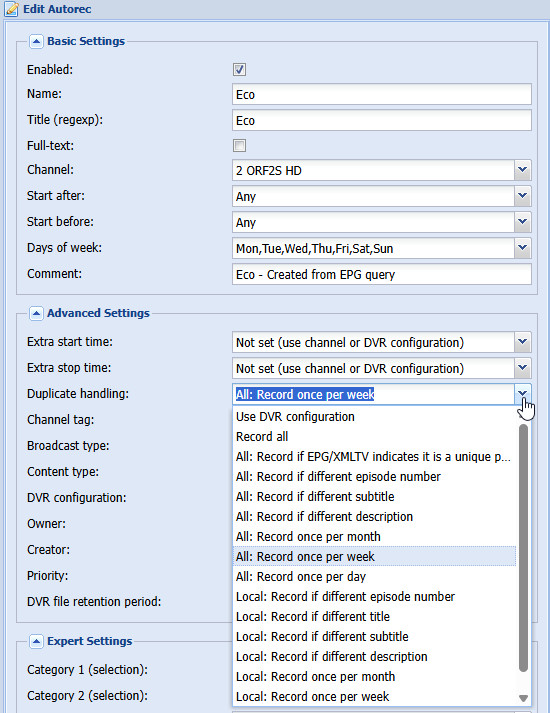Click the dropdown list scrollbar down arrow
Viewport: 550px width, 713px height.
click(524, 698)
